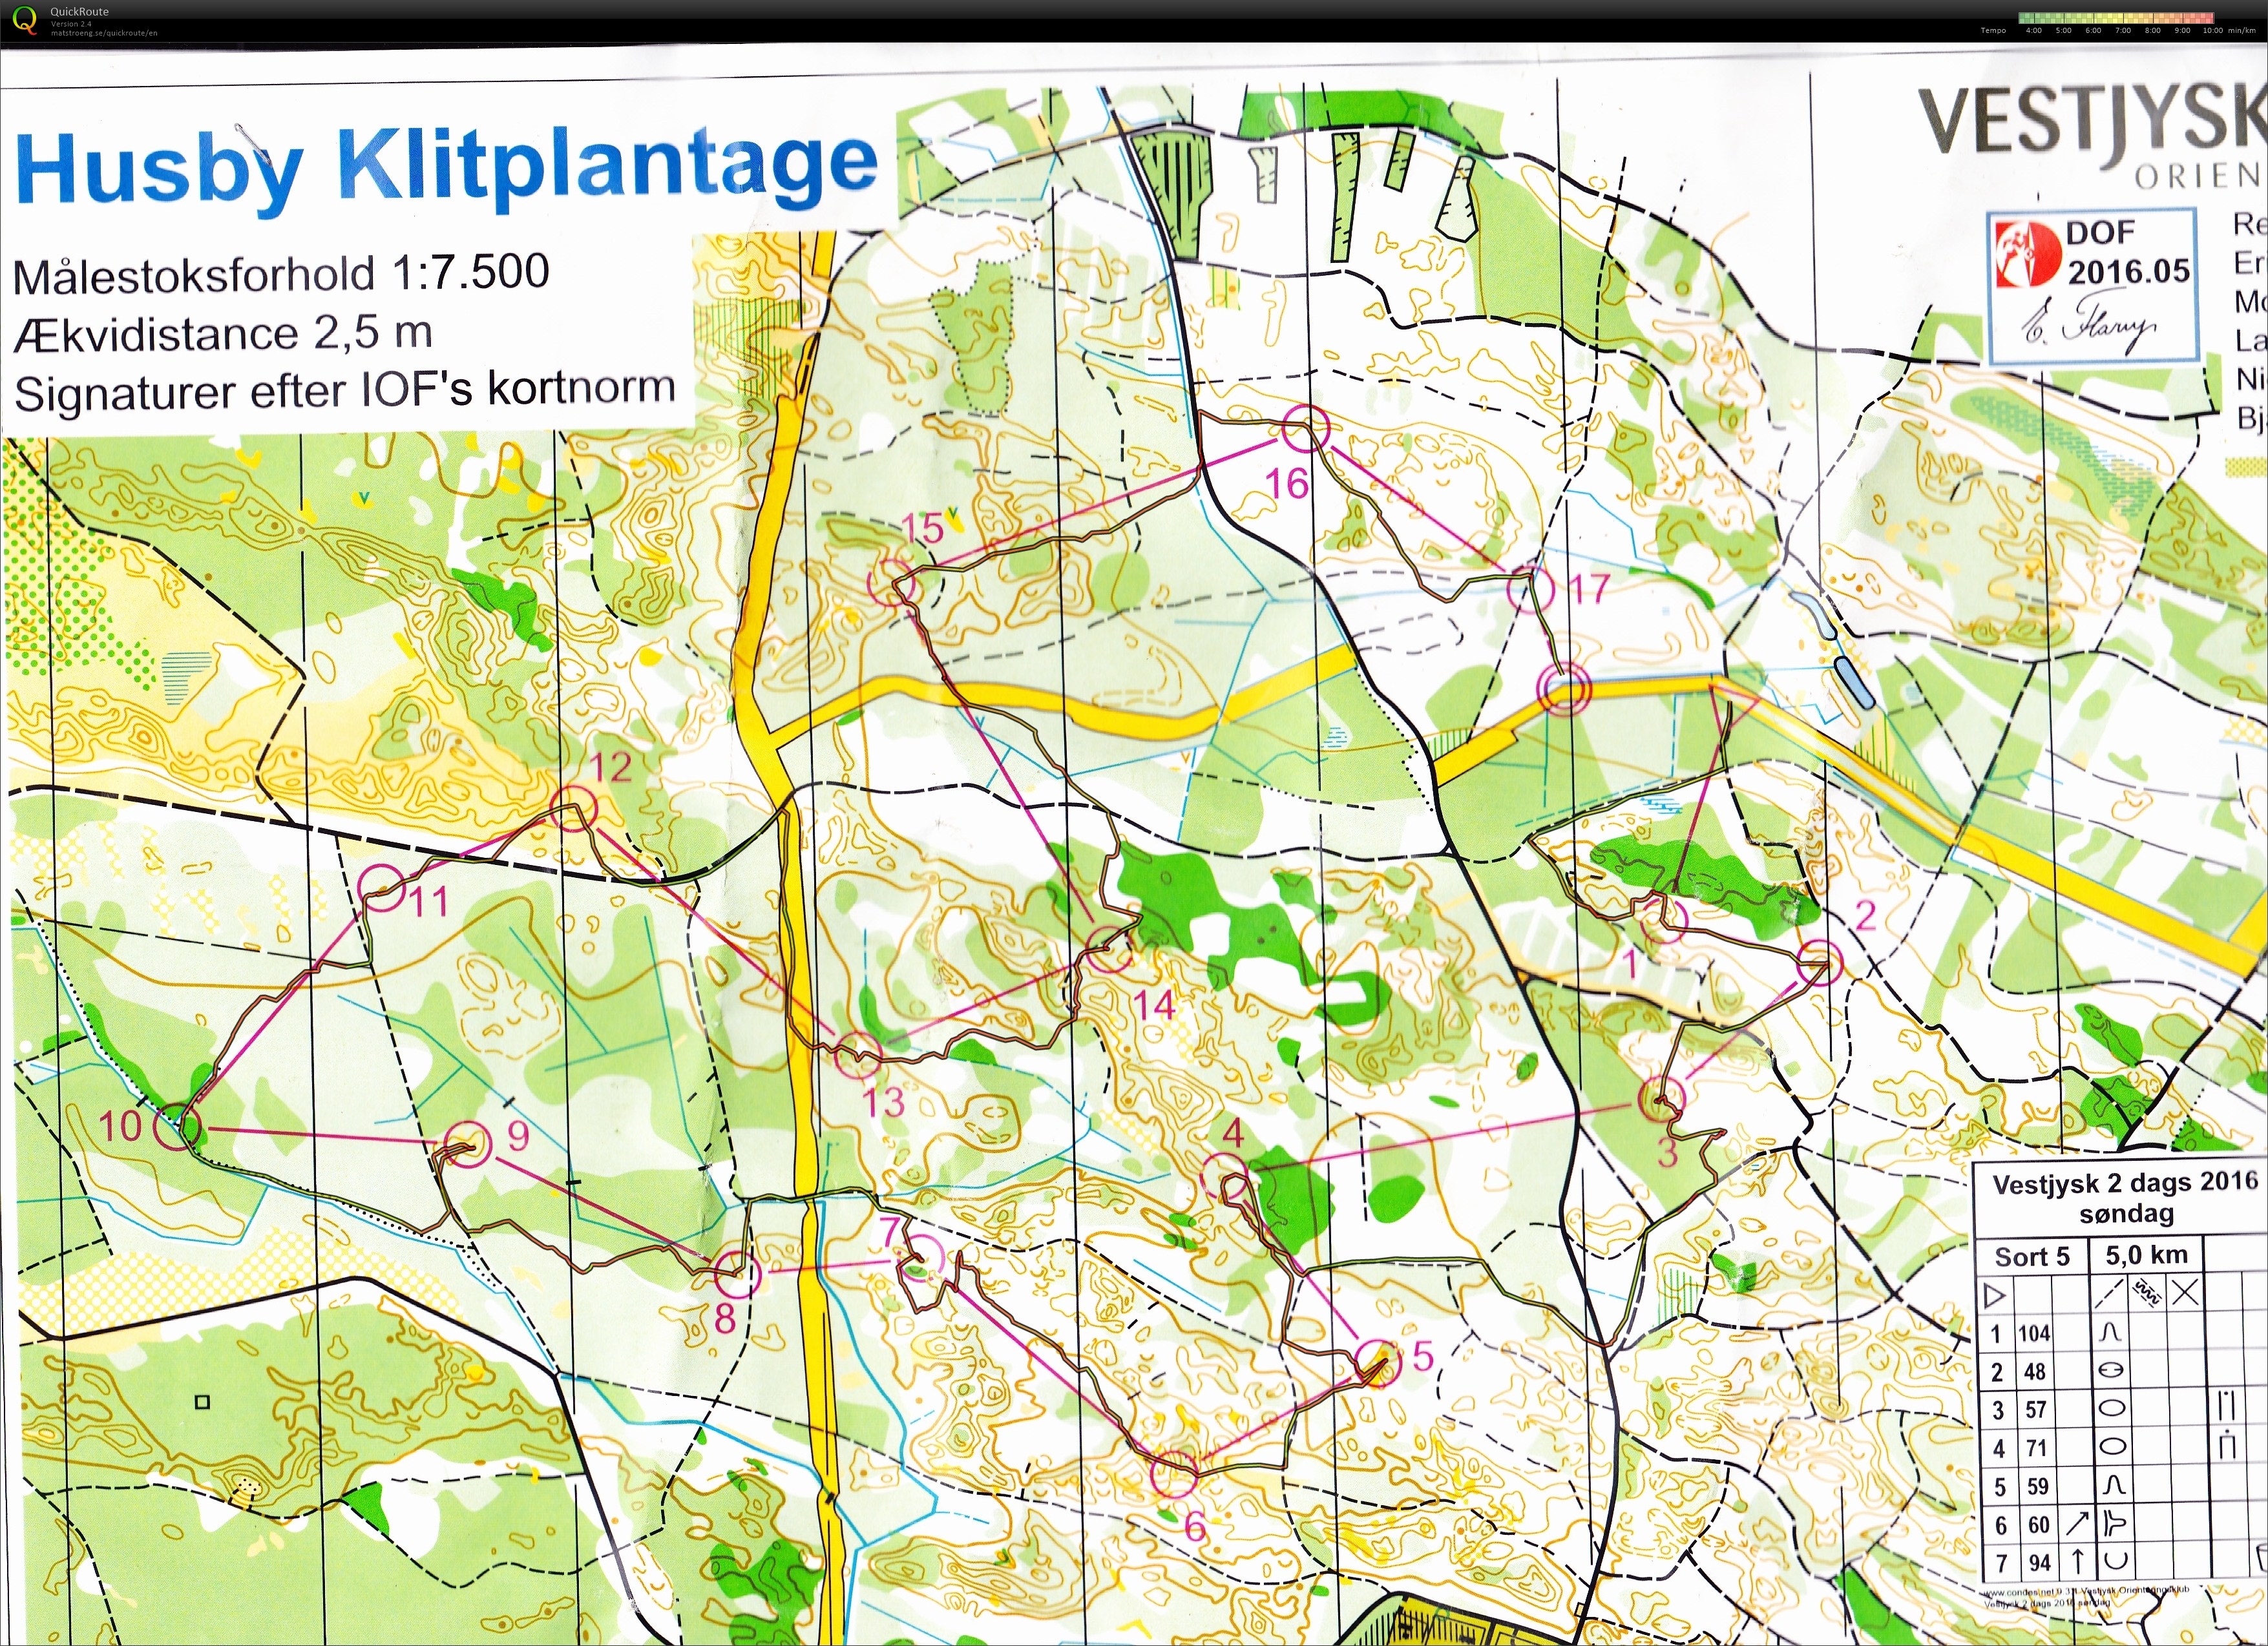Click the 5,0 km course length cell
Screen dimensions: 2268x1646
click(x=2146, y=1255)
